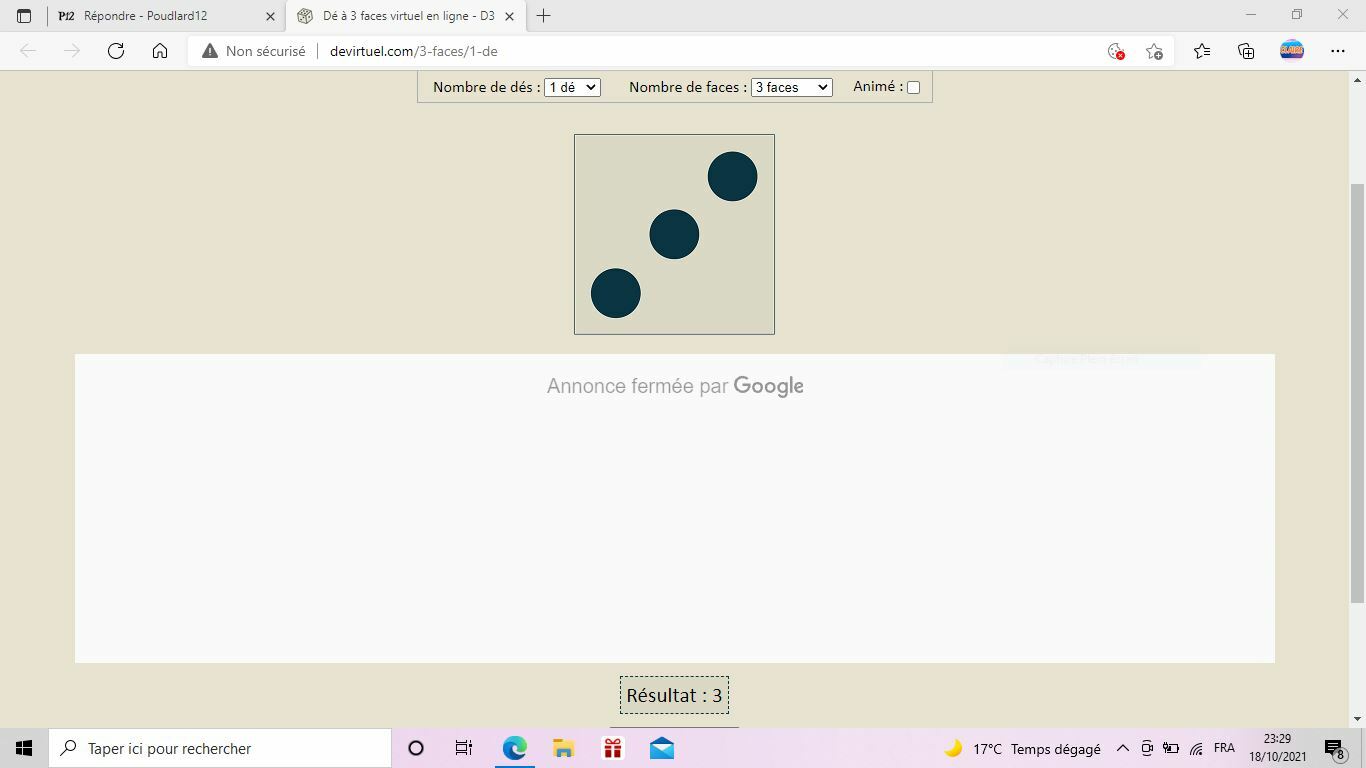Open the gift box taskbar app

tap(612, 748)
